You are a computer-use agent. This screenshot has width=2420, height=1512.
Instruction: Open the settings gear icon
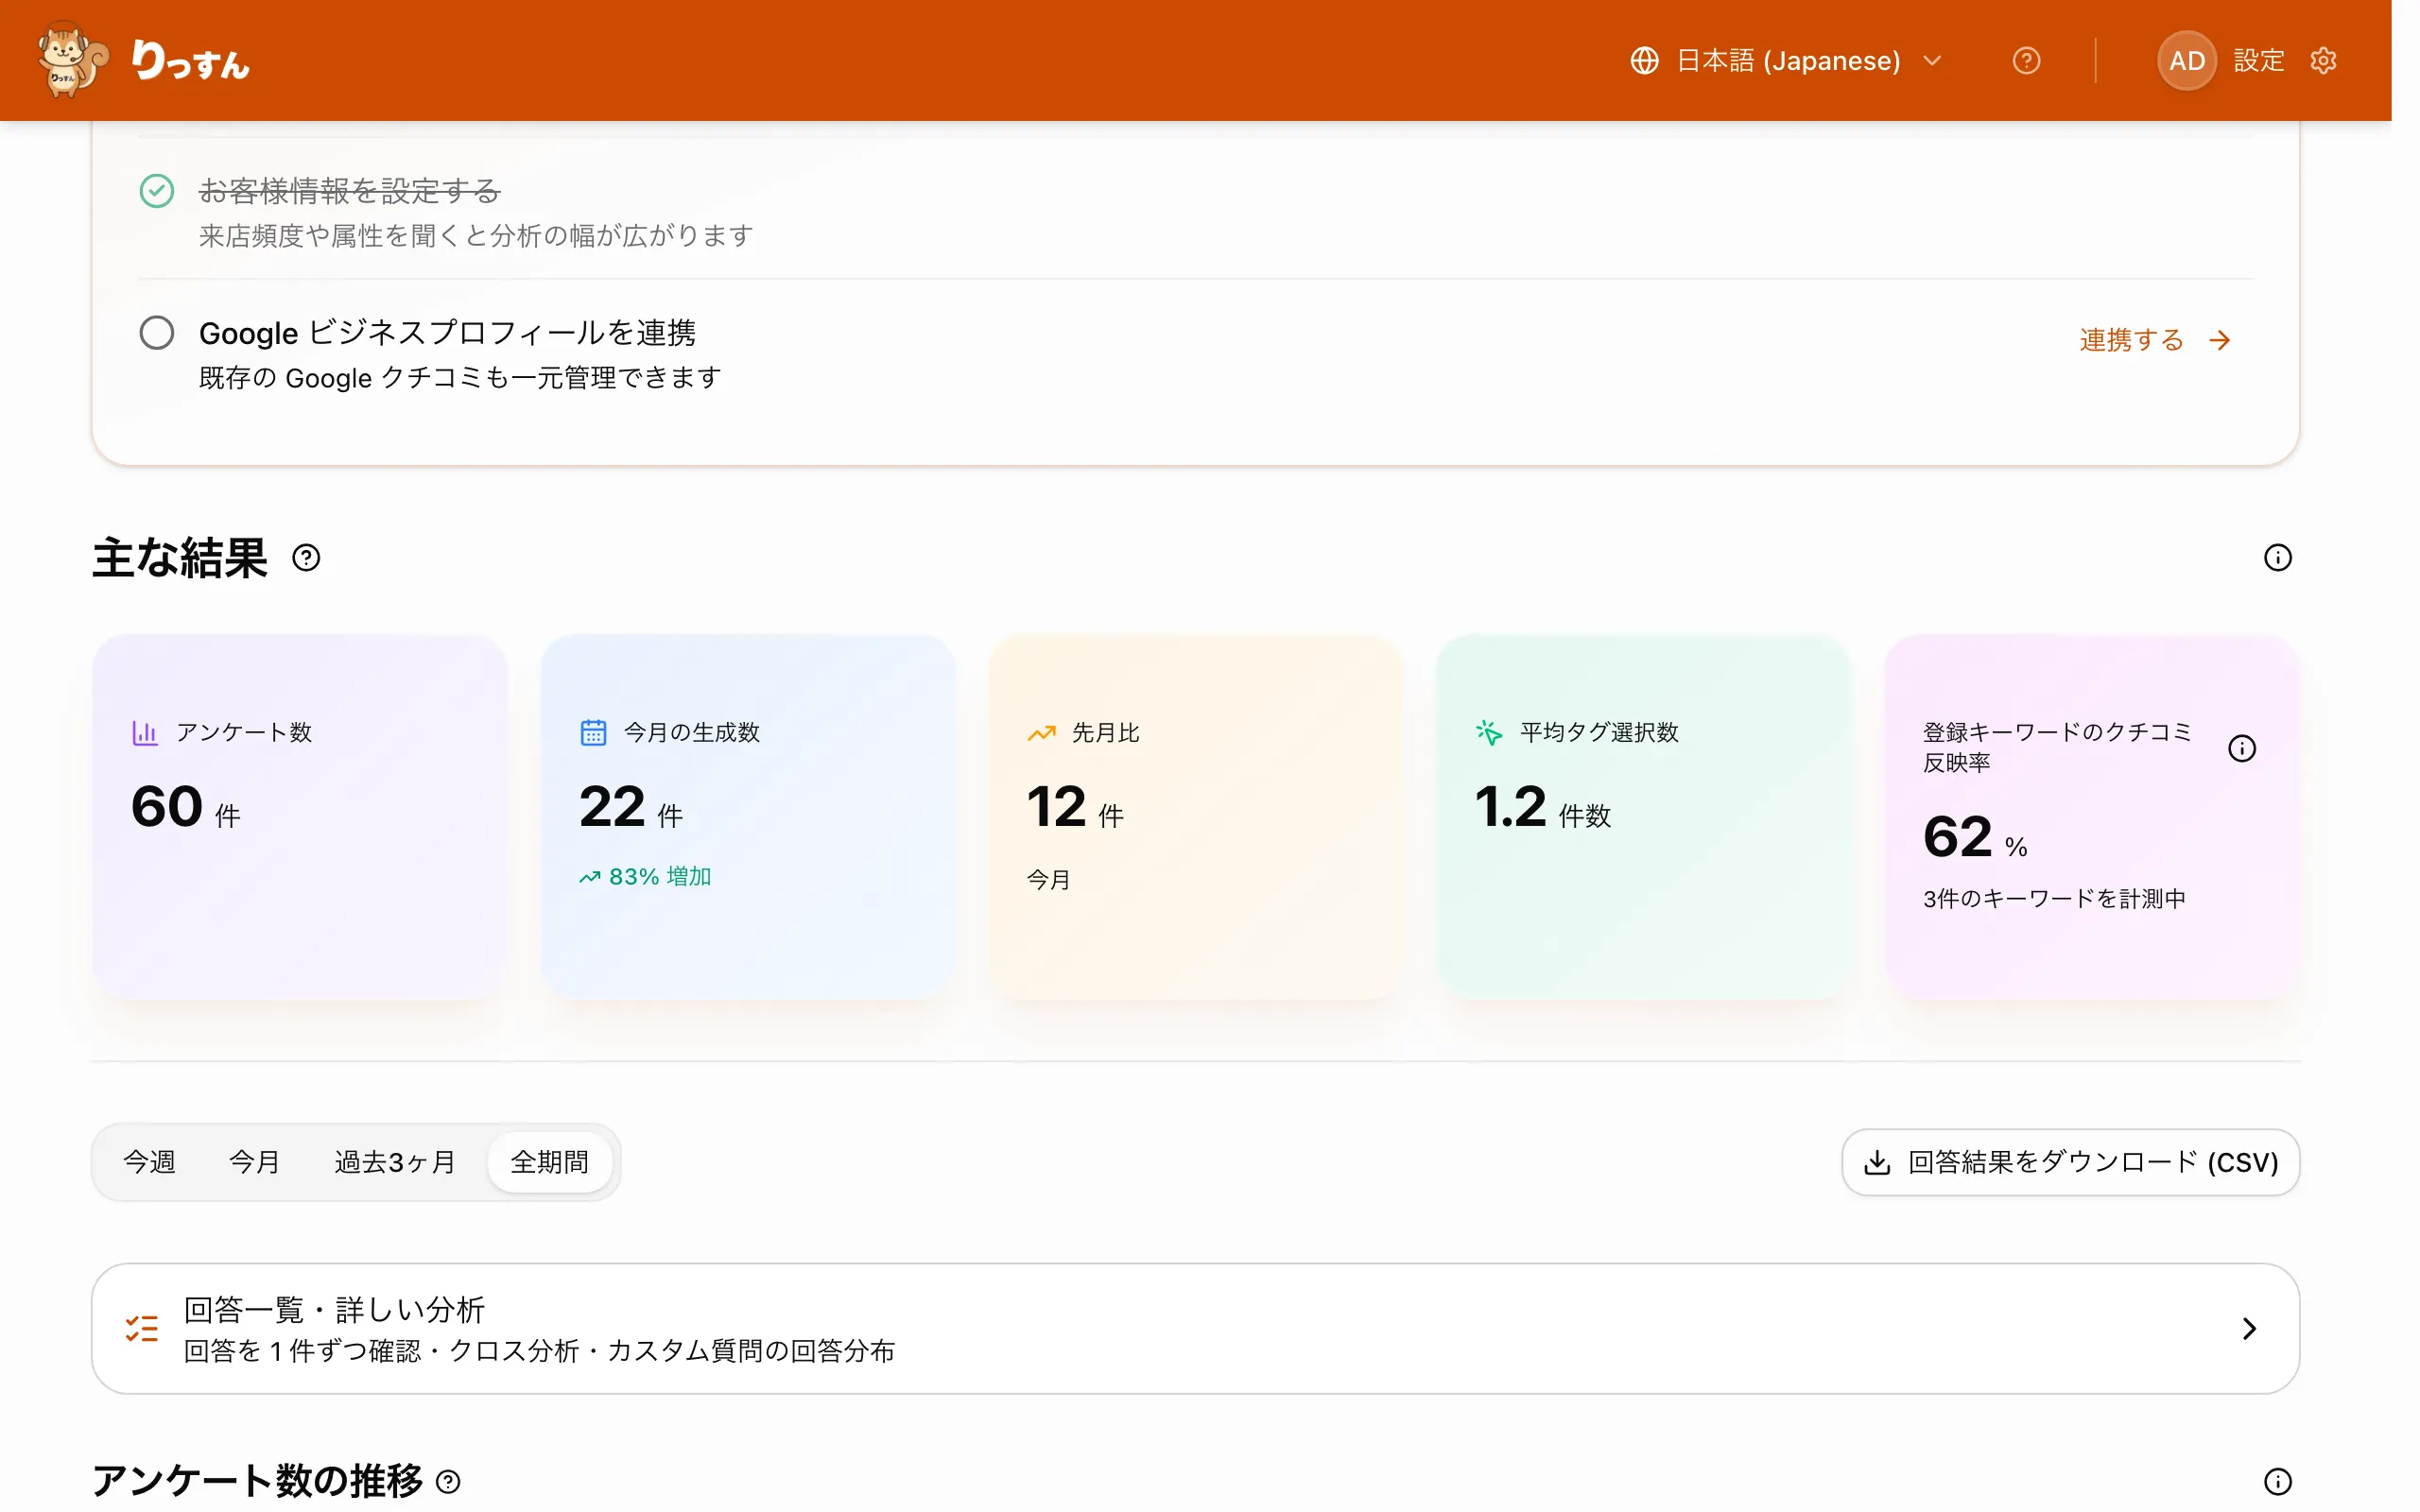[x=2323, y=61]
